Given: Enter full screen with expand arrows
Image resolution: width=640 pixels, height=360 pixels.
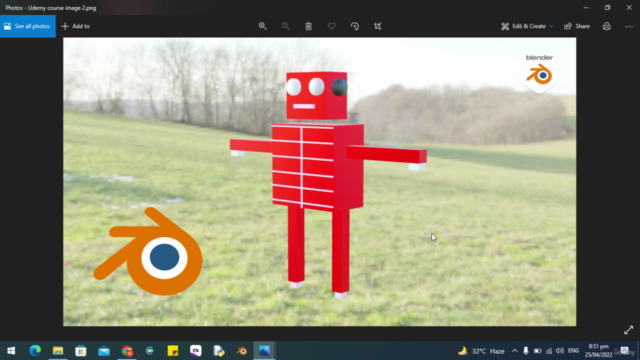Looking at the screenshot, I should 629,330.
